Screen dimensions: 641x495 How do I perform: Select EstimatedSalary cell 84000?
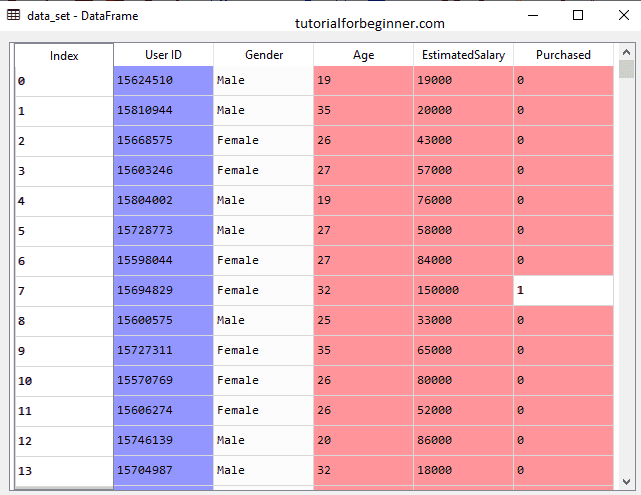point(464,260)
